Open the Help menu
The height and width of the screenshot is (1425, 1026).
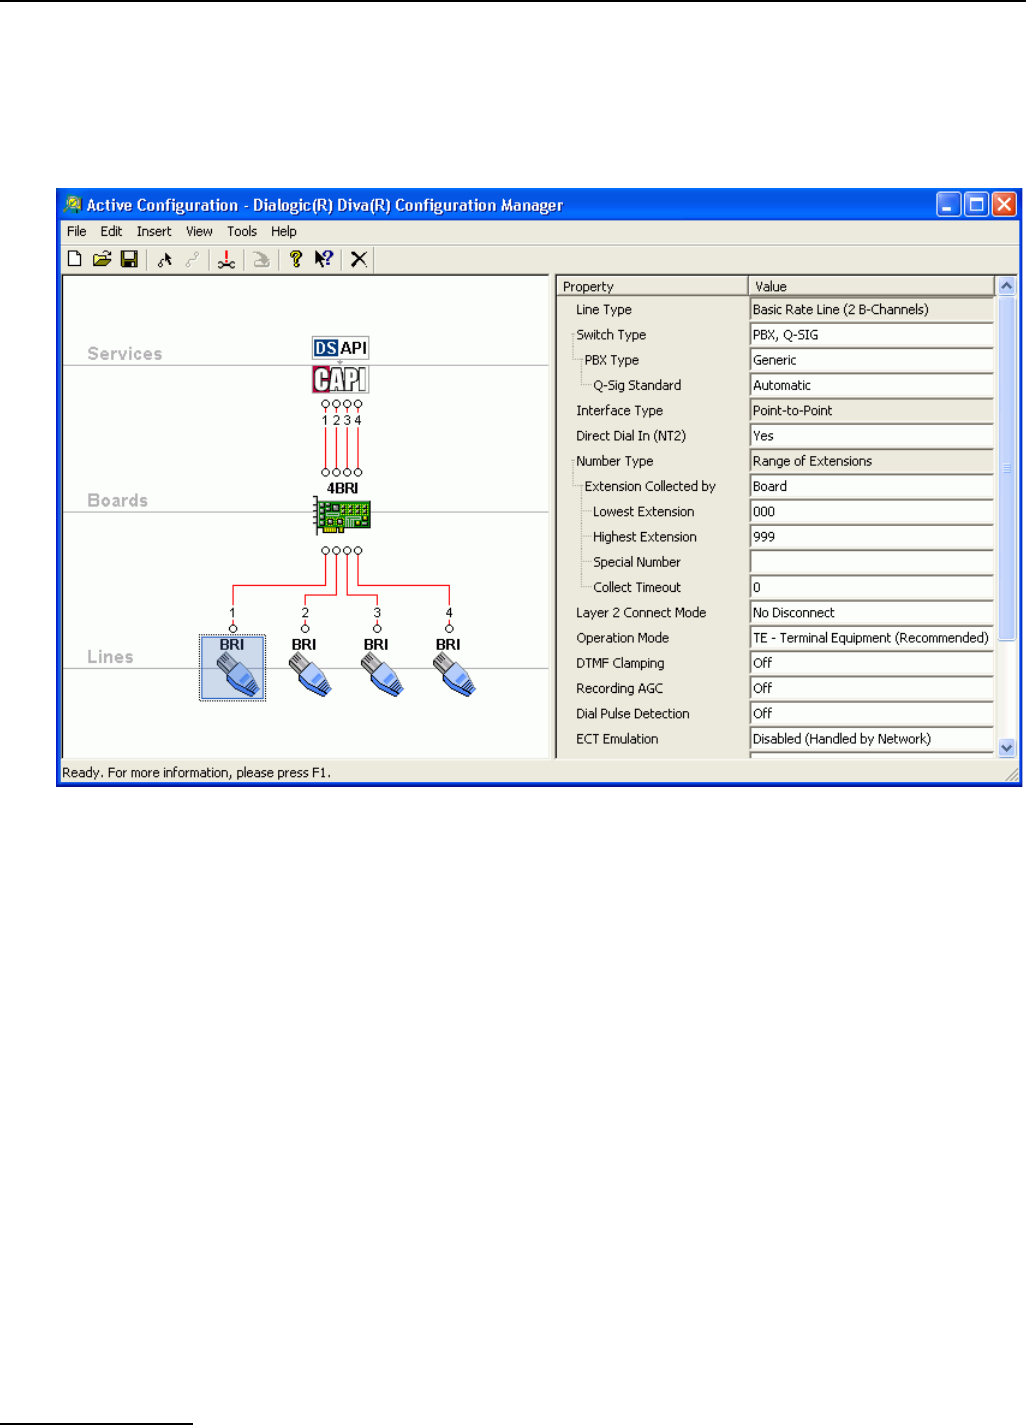[x=284, y=231]
